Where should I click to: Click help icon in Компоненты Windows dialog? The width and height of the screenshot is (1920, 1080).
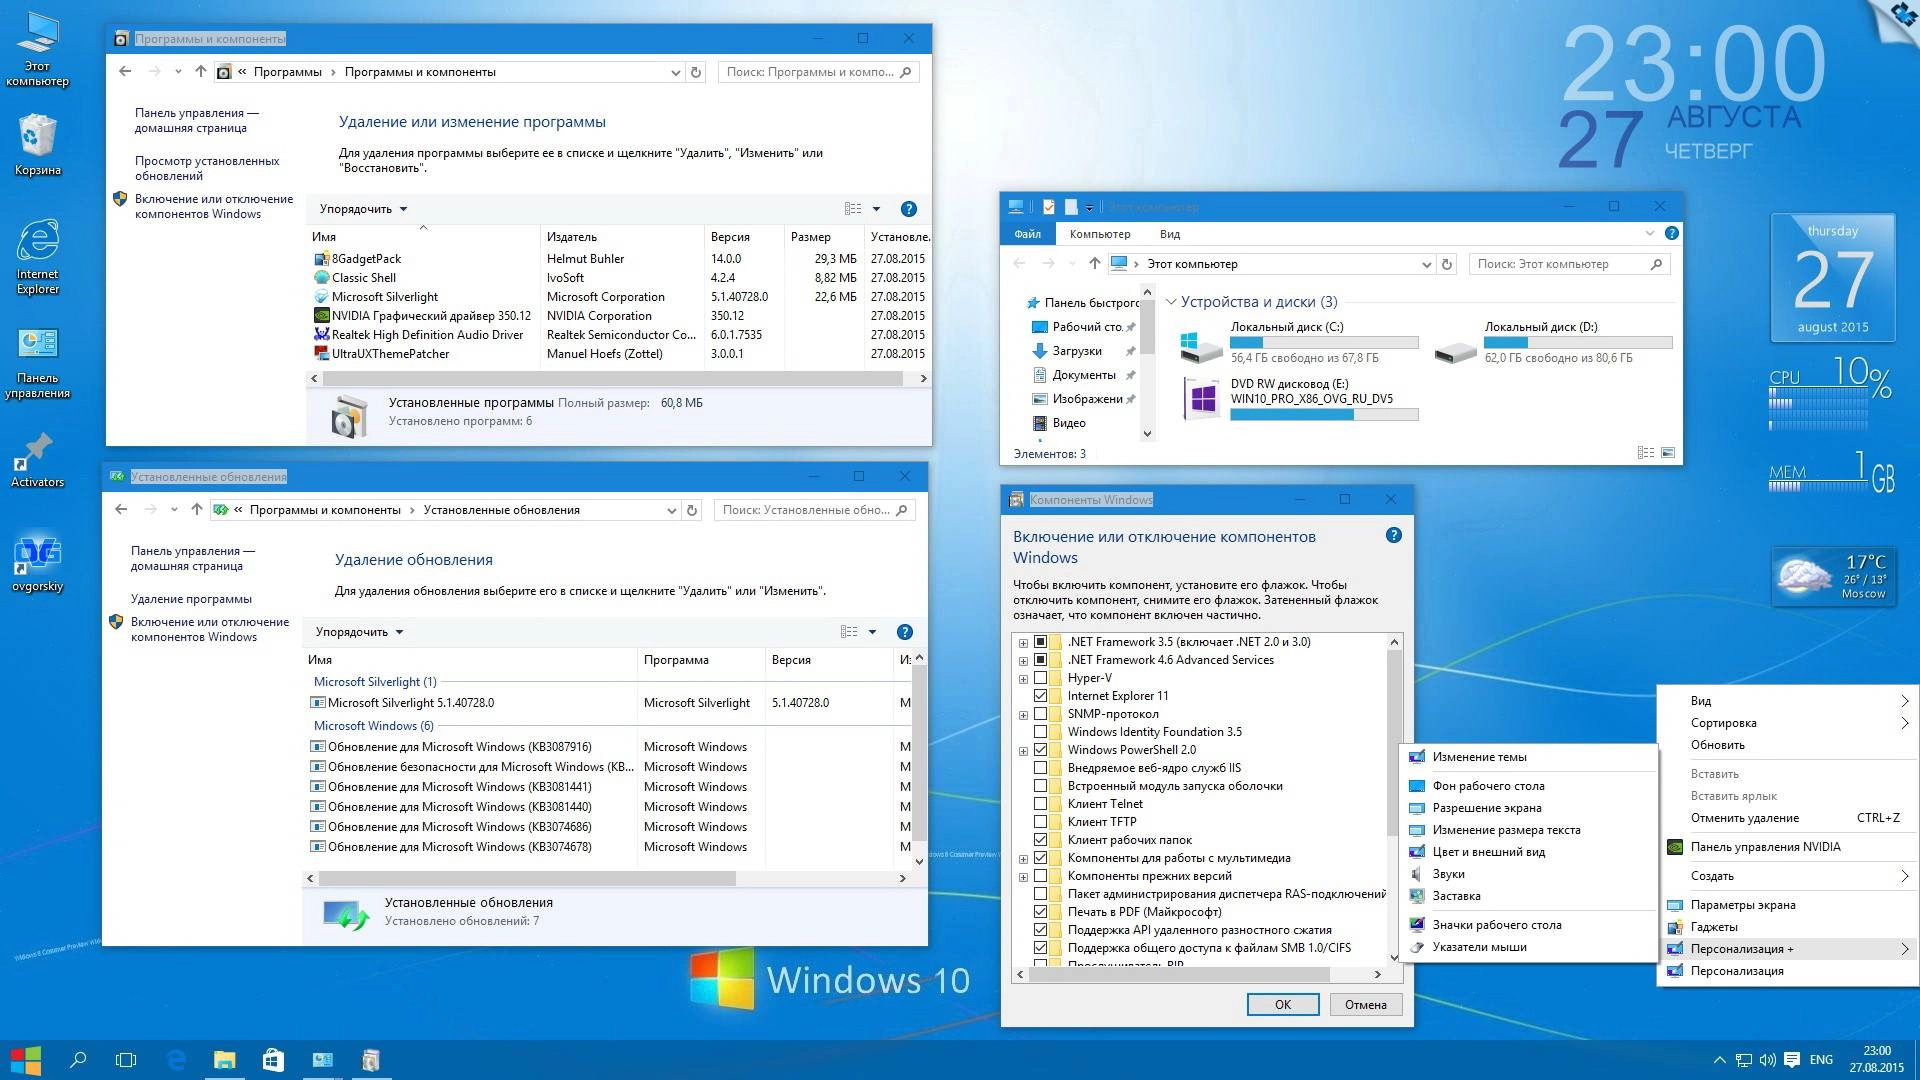point(1393,535)
